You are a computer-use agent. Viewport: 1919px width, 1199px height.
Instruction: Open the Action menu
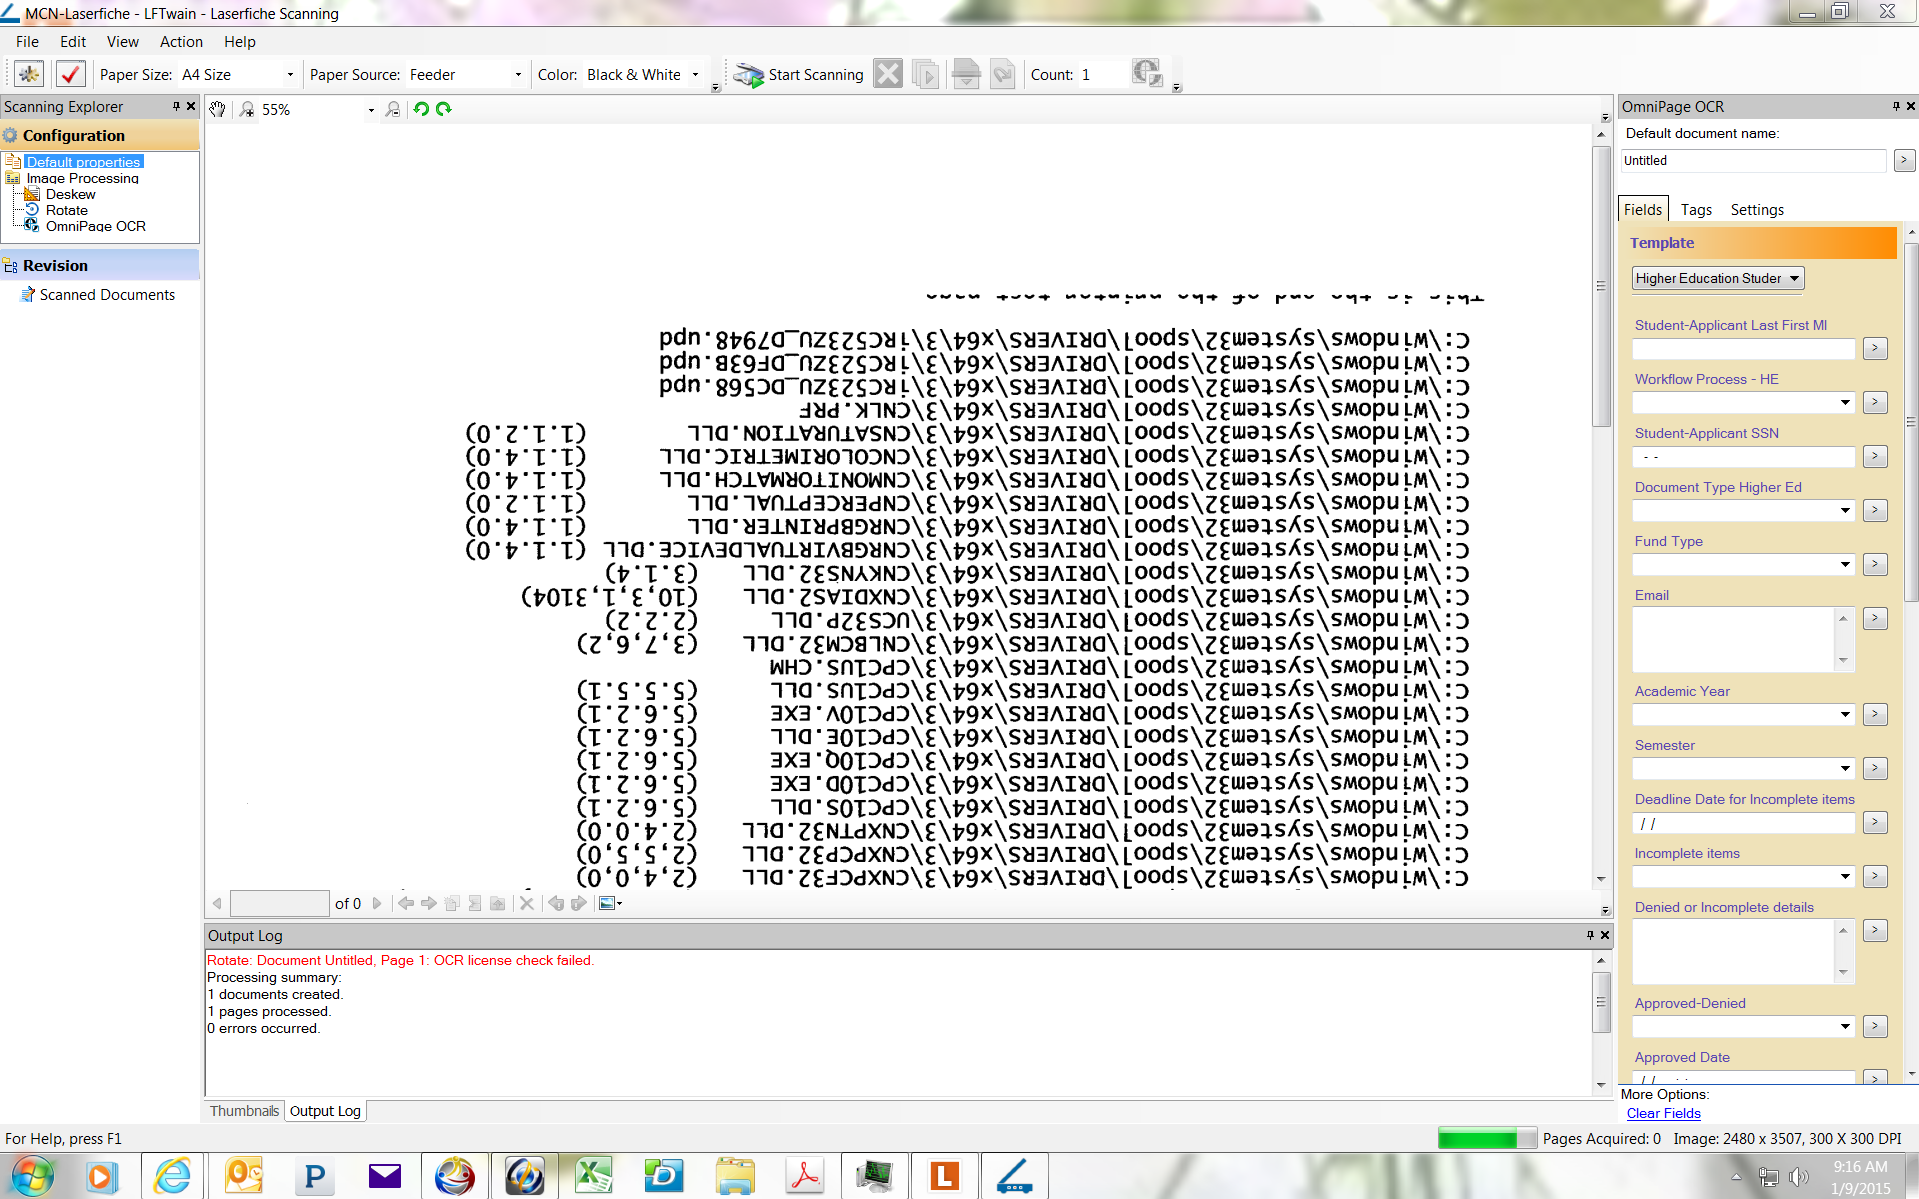(x=181, y=42)
